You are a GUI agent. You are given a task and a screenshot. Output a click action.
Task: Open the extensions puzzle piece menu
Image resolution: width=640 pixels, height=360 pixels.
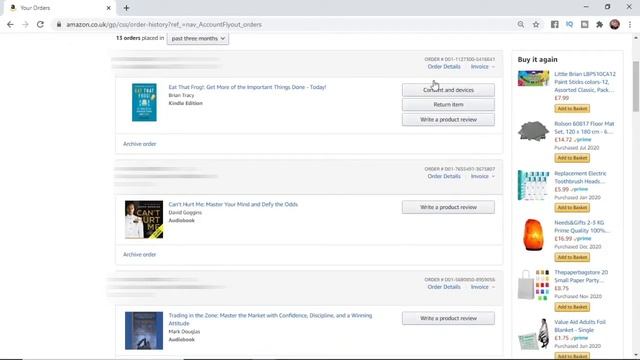point(600,24)
